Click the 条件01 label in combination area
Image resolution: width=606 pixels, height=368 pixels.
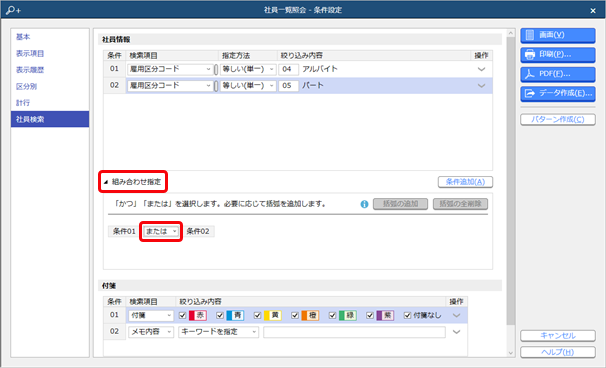pos(124,231)
